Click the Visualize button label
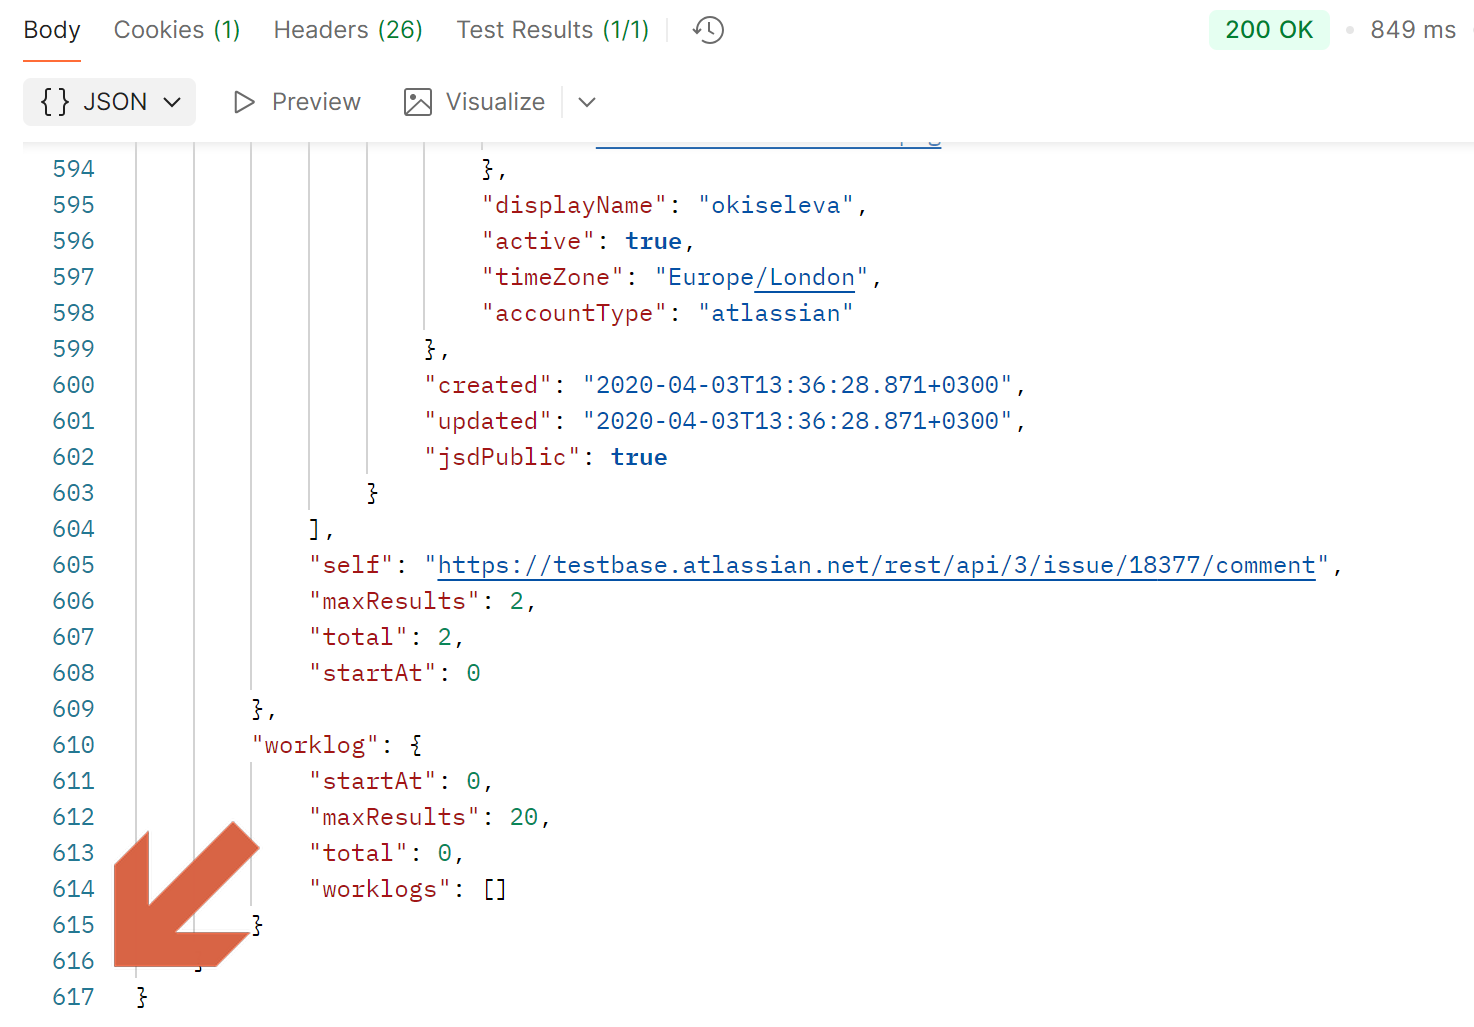The height and width of the screenshot is (1027, 1474). click(x=495, y=102)
